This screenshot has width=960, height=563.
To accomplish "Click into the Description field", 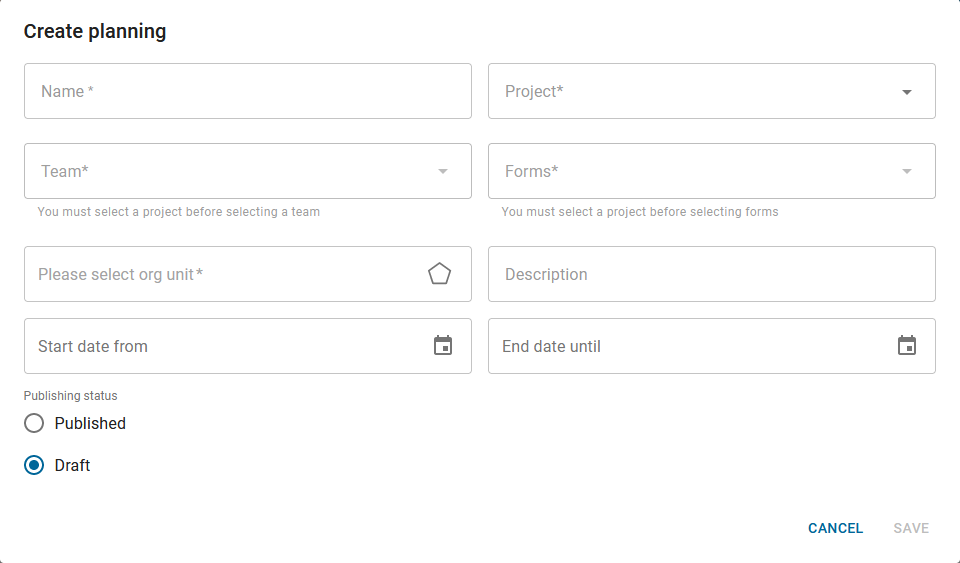I will coord(711,274).
